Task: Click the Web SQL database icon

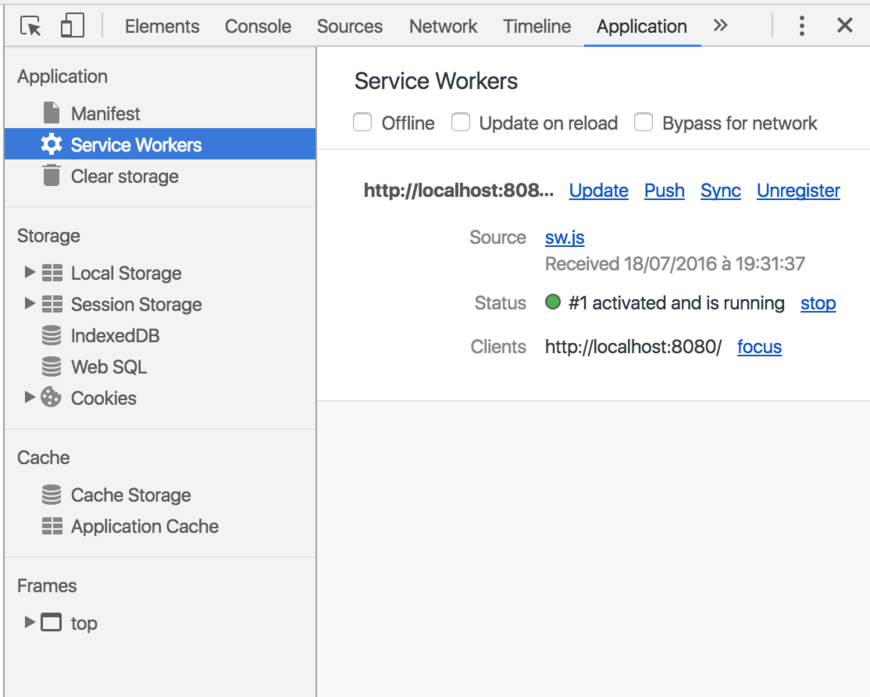Action: click(51, 367)
